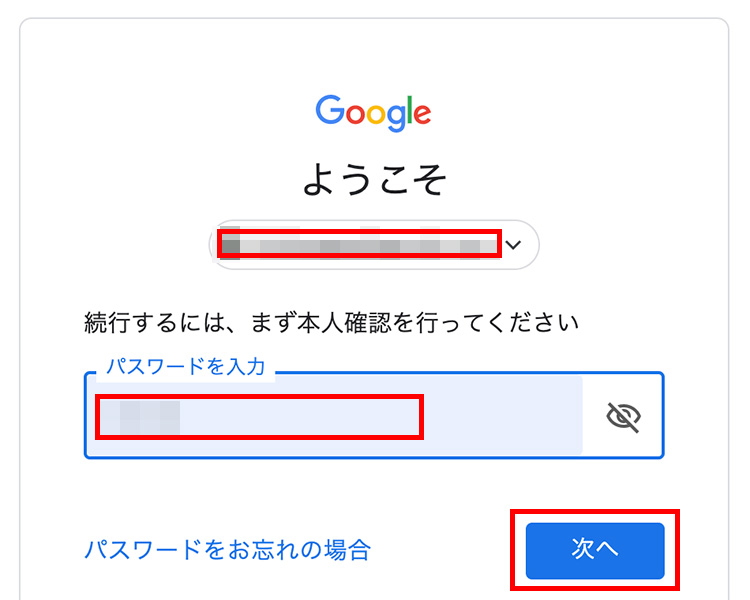
Task: Click the floating パスワードを入力 label
Action: [x=186, y=367]
